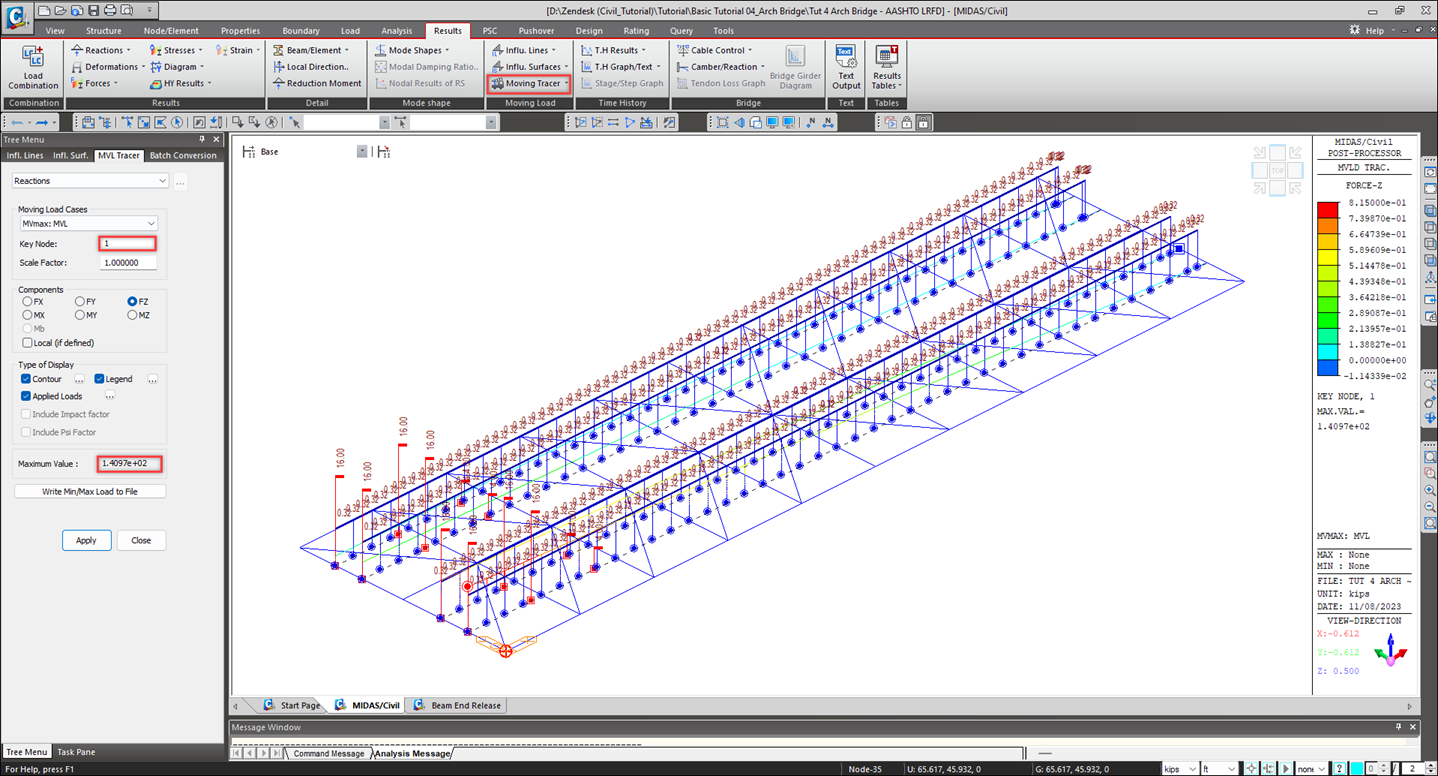Screen dimensions: 1438x776
Task: Switch to the Pushover ribbon tab
Action: click(x=536, y=31)
